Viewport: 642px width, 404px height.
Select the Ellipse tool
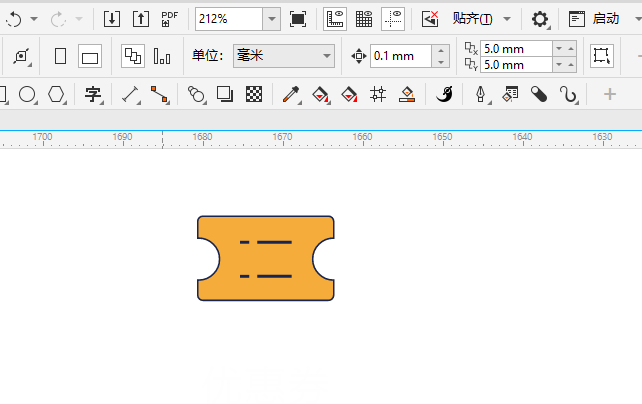pyautogui.click(x=27, y=95)
